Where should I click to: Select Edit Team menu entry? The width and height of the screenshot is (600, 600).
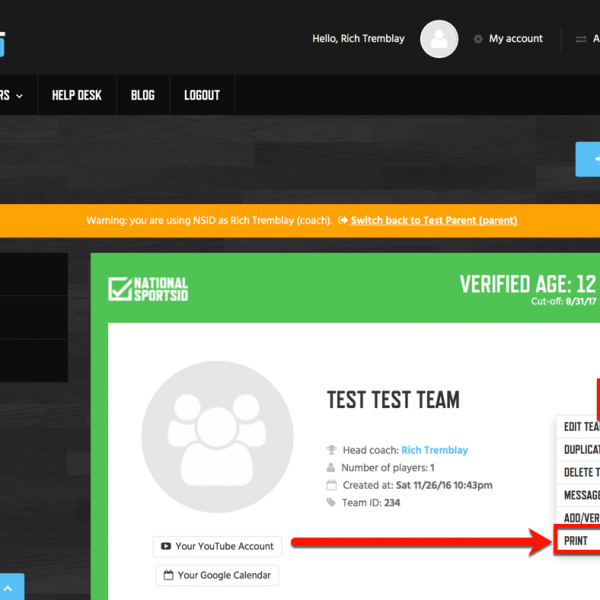pyautogui.click(x=578, y=427)
